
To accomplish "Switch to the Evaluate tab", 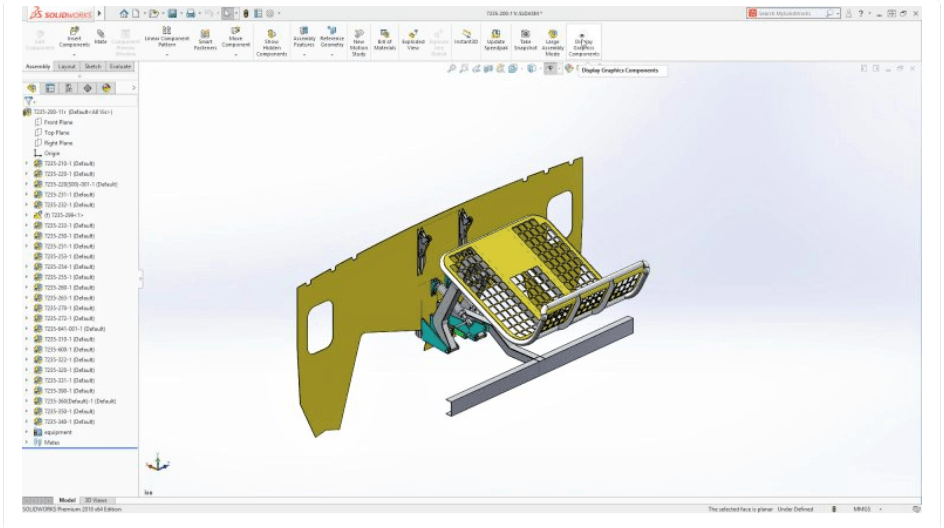I will point(120,66).
